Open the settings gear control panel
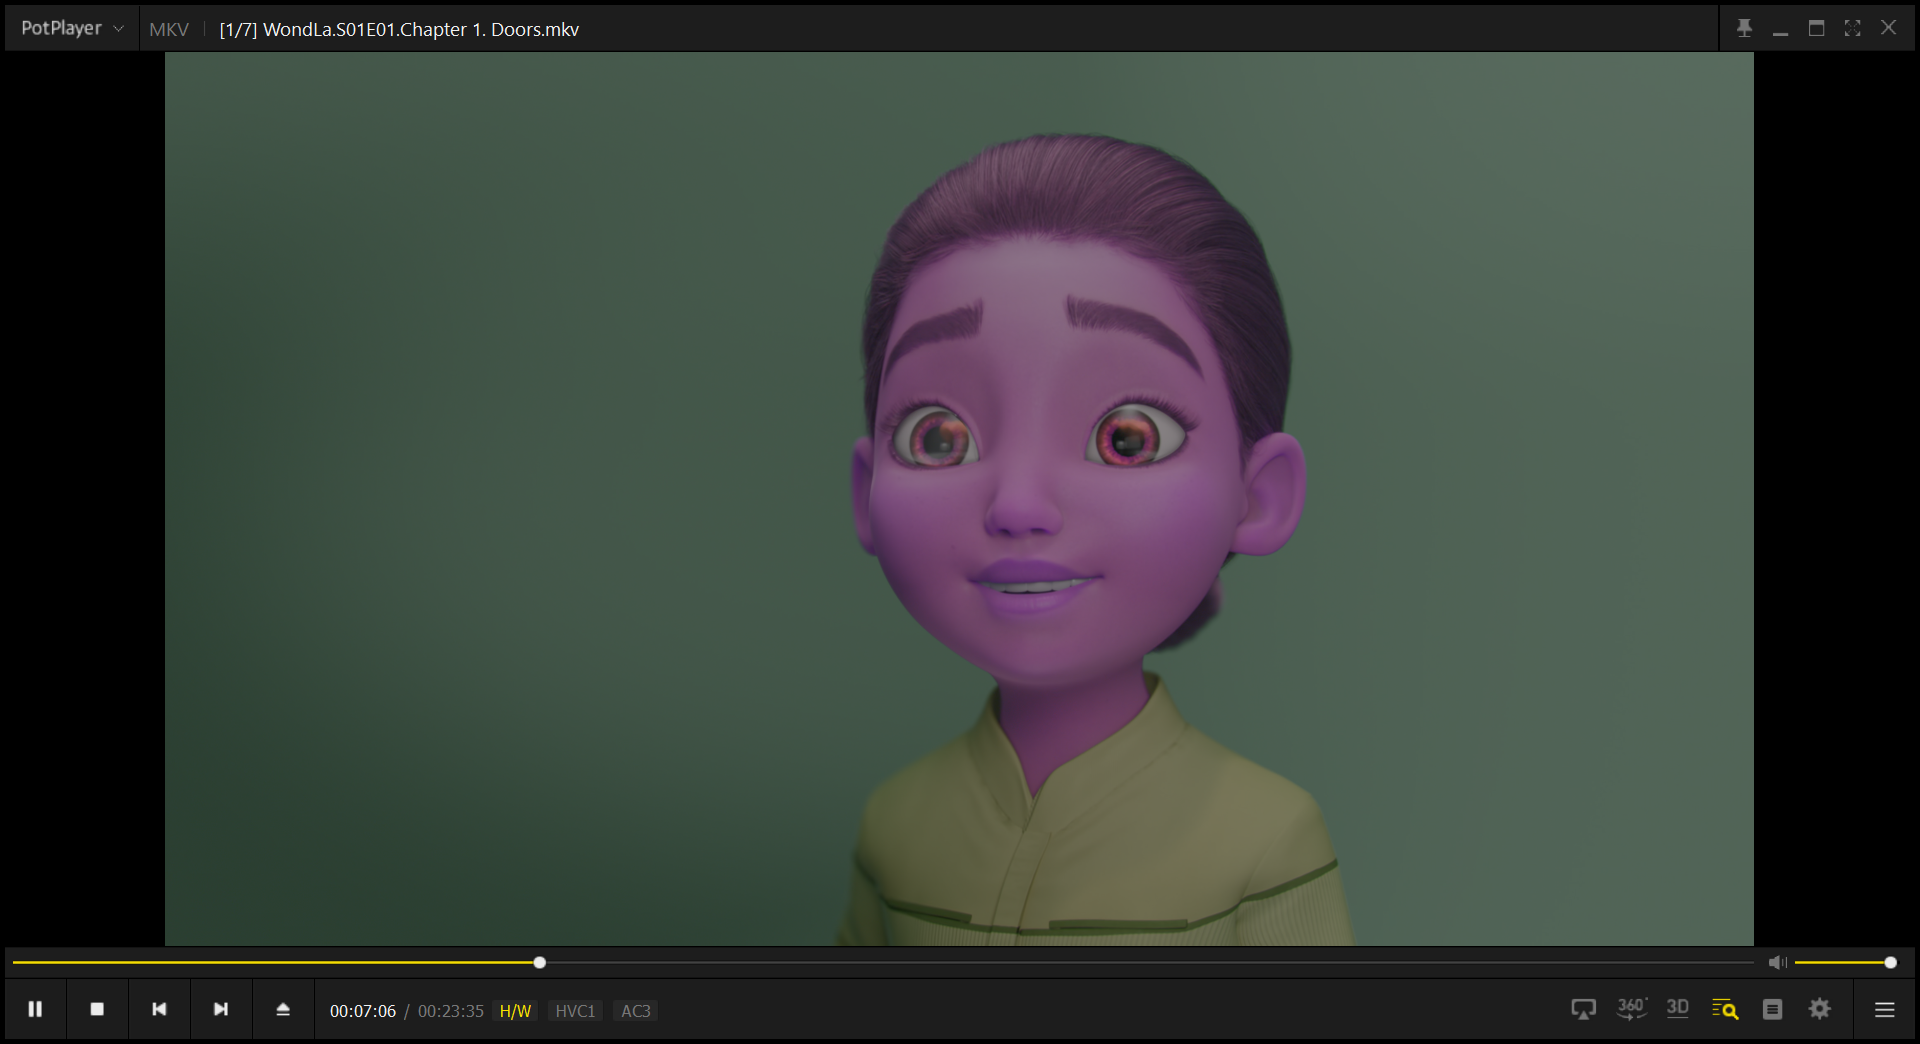Viewport: 1920px width, 1044px height. 1820,1009
